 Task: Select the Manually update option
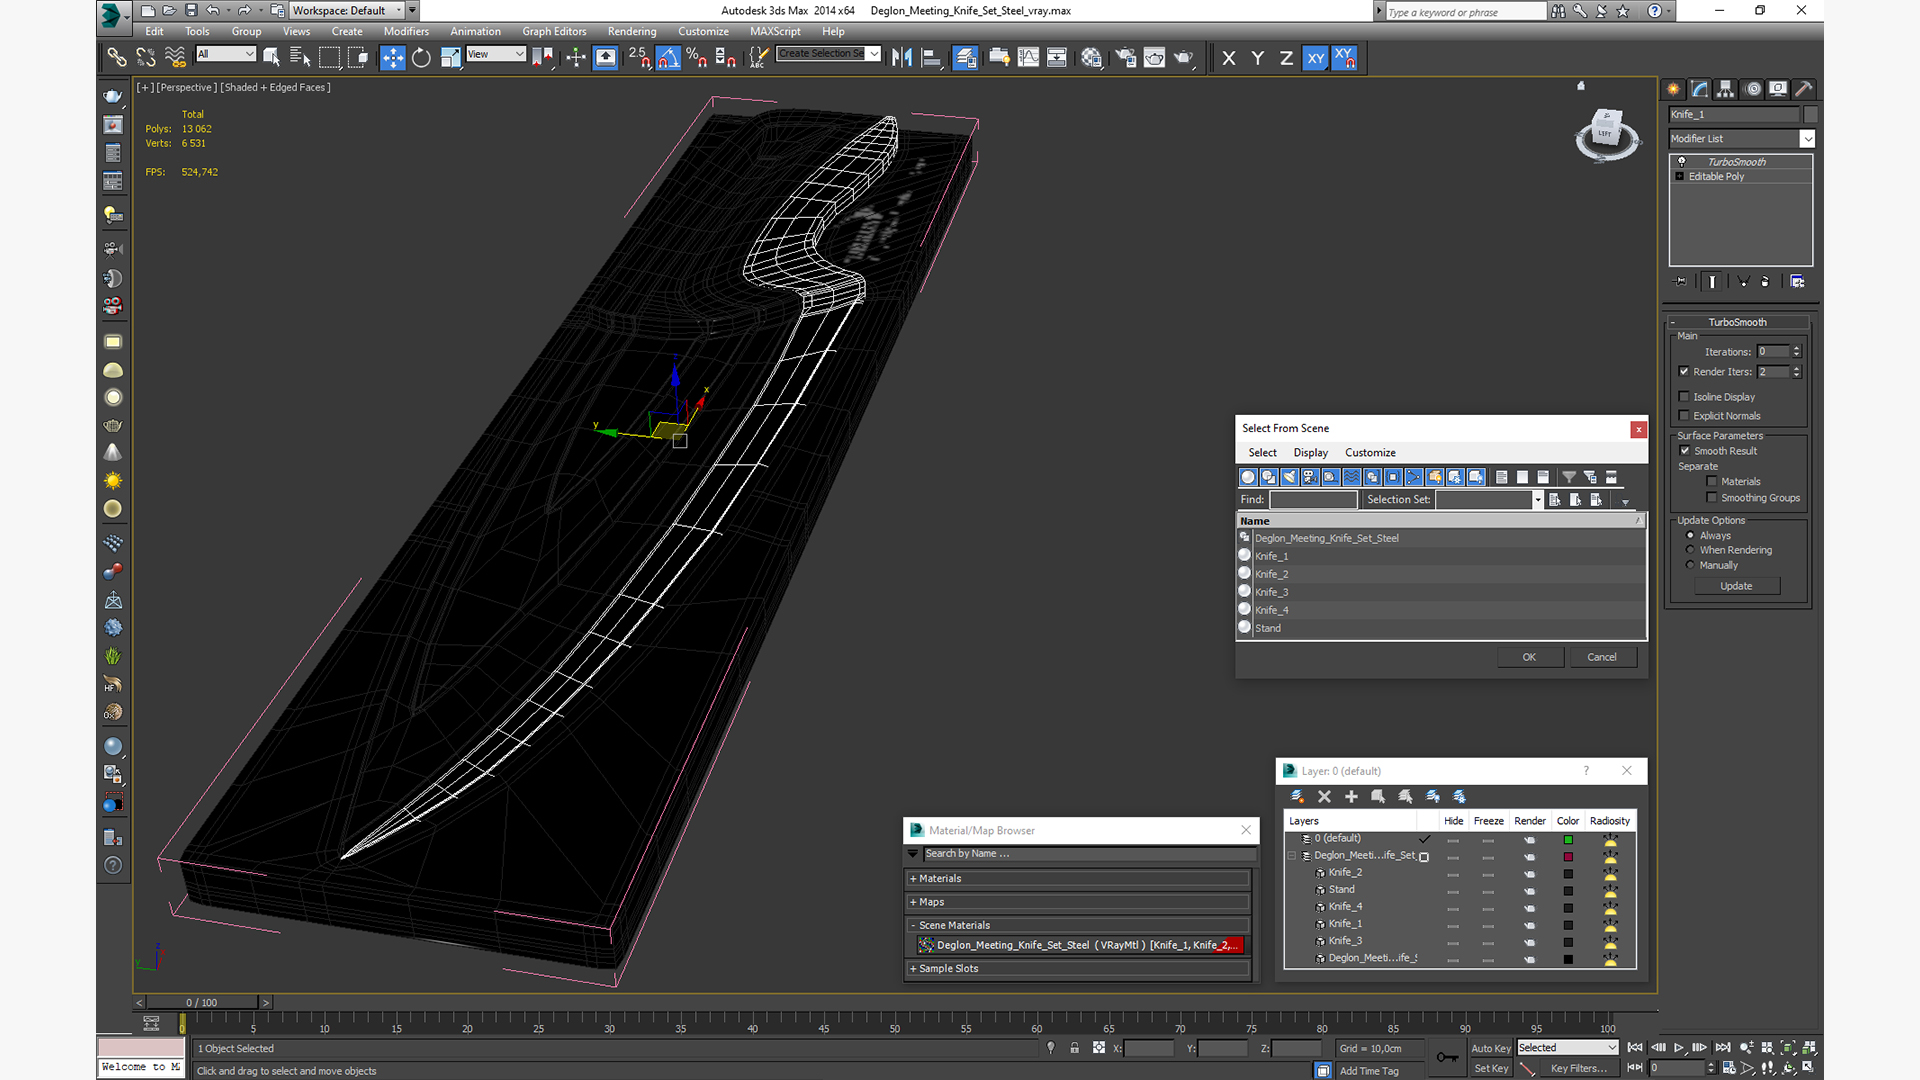click(x=1691, y=565)
